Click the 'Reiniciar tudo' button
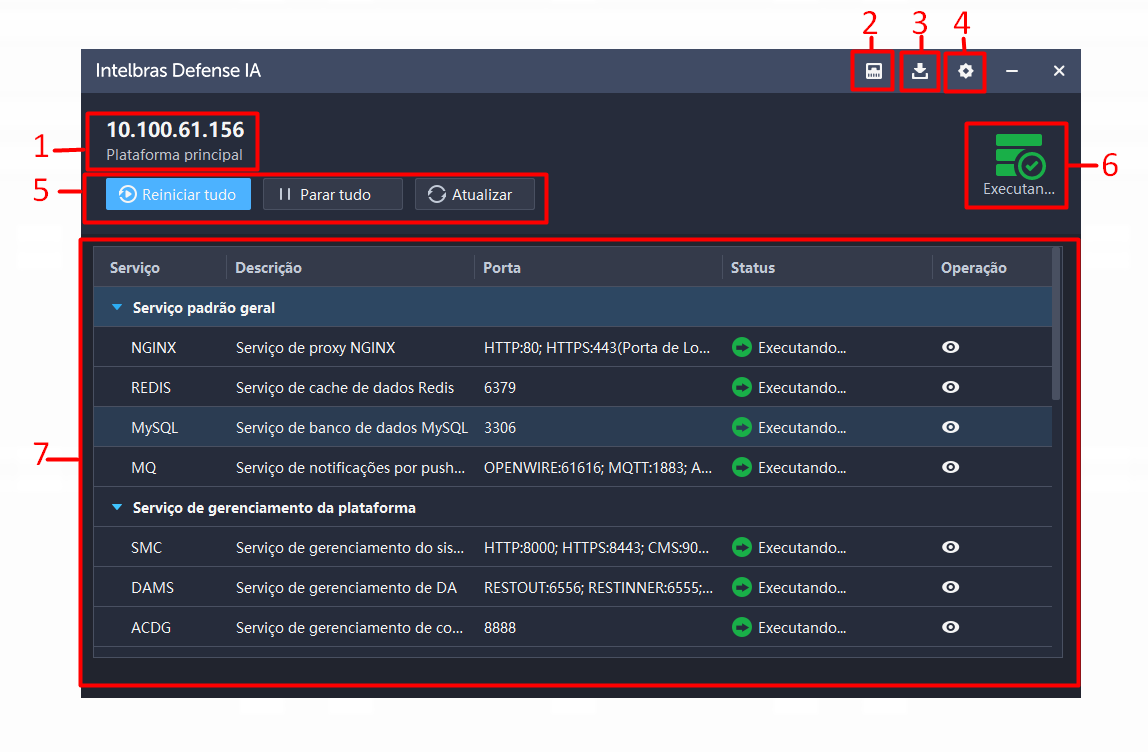This screenshot has width=1148, height=752. coord(178,194)
